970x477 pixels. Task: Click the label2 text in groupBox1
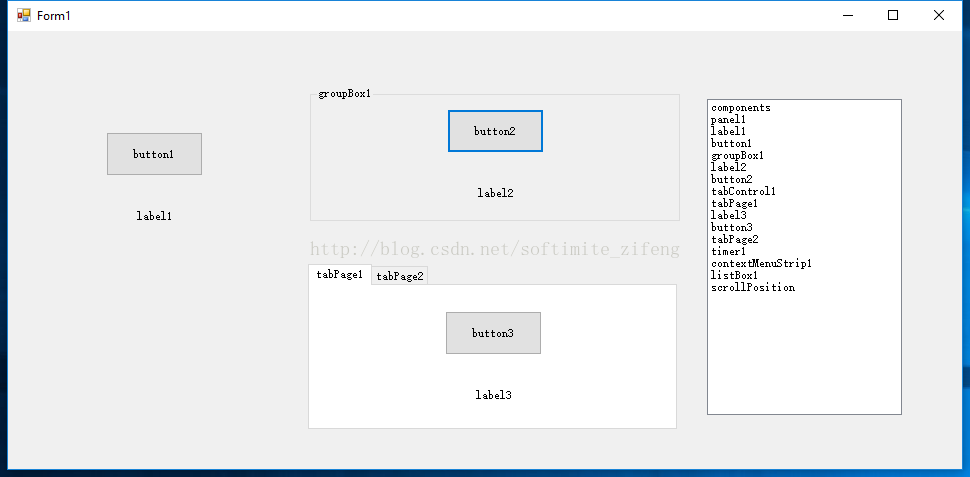pos(495,193)
